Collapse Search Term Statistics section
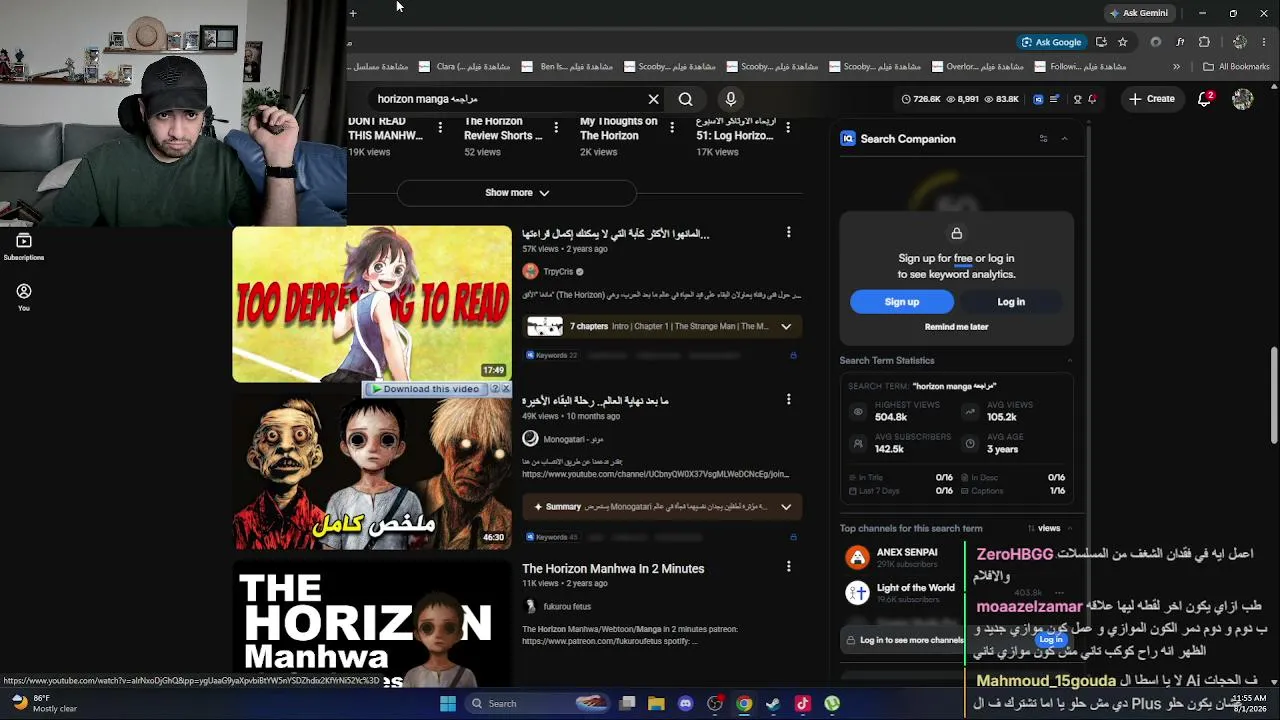The height and width of the screenshot is (720, 1280). (x=1069, y=360)
